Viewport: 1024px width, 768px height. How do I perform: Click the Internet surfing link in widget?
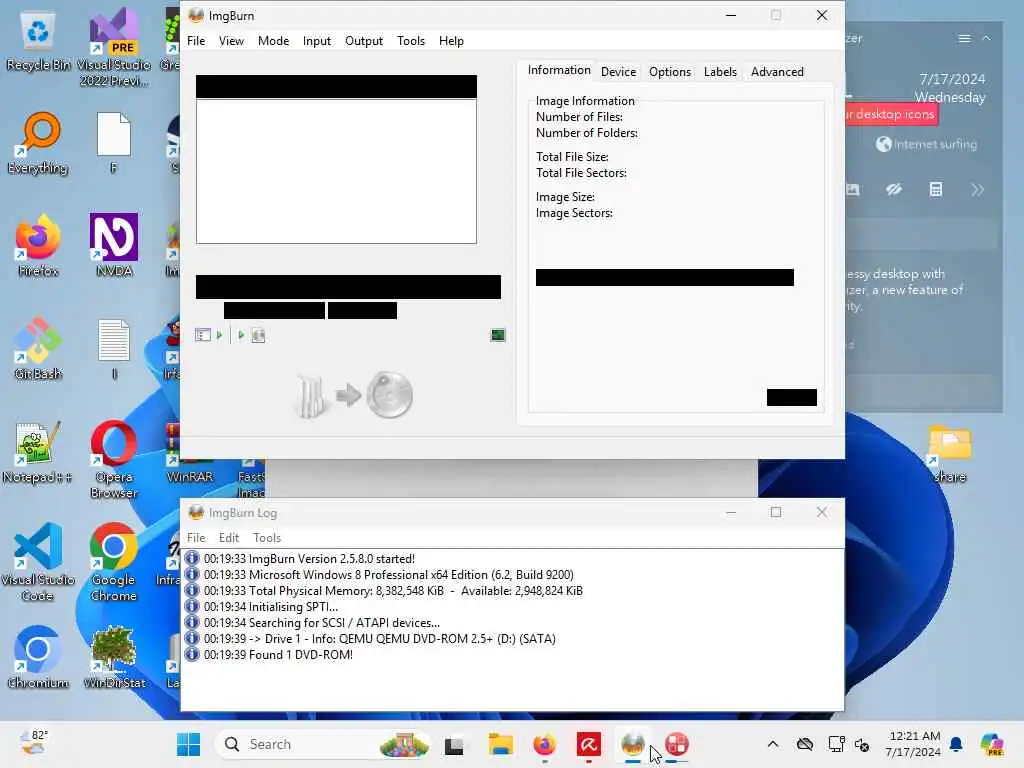coord(927,144)
